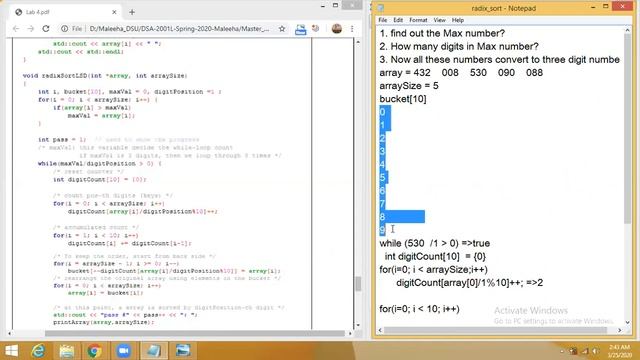The height and width of the screenshot is (360, 640).
Task: Go forward in the Chrome browser
Action: (x=31, y=29)
